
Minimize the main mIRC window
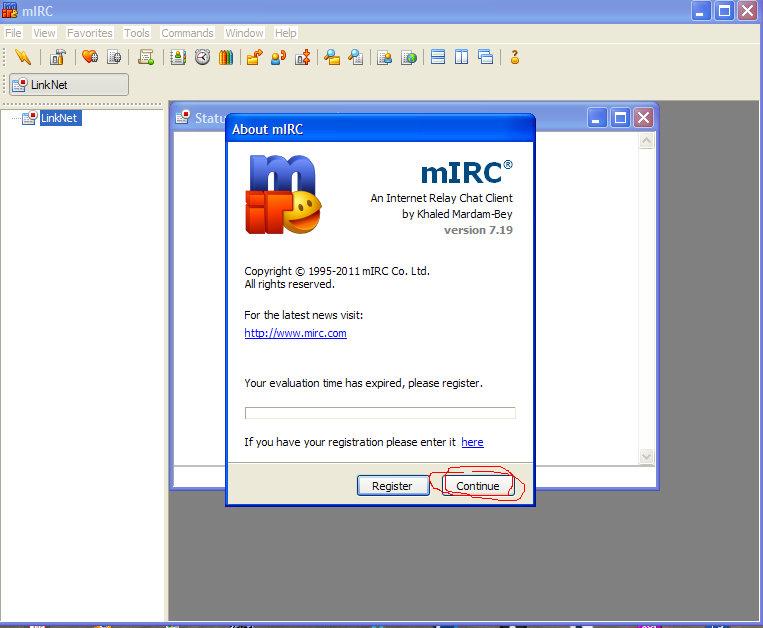point(701,11)
